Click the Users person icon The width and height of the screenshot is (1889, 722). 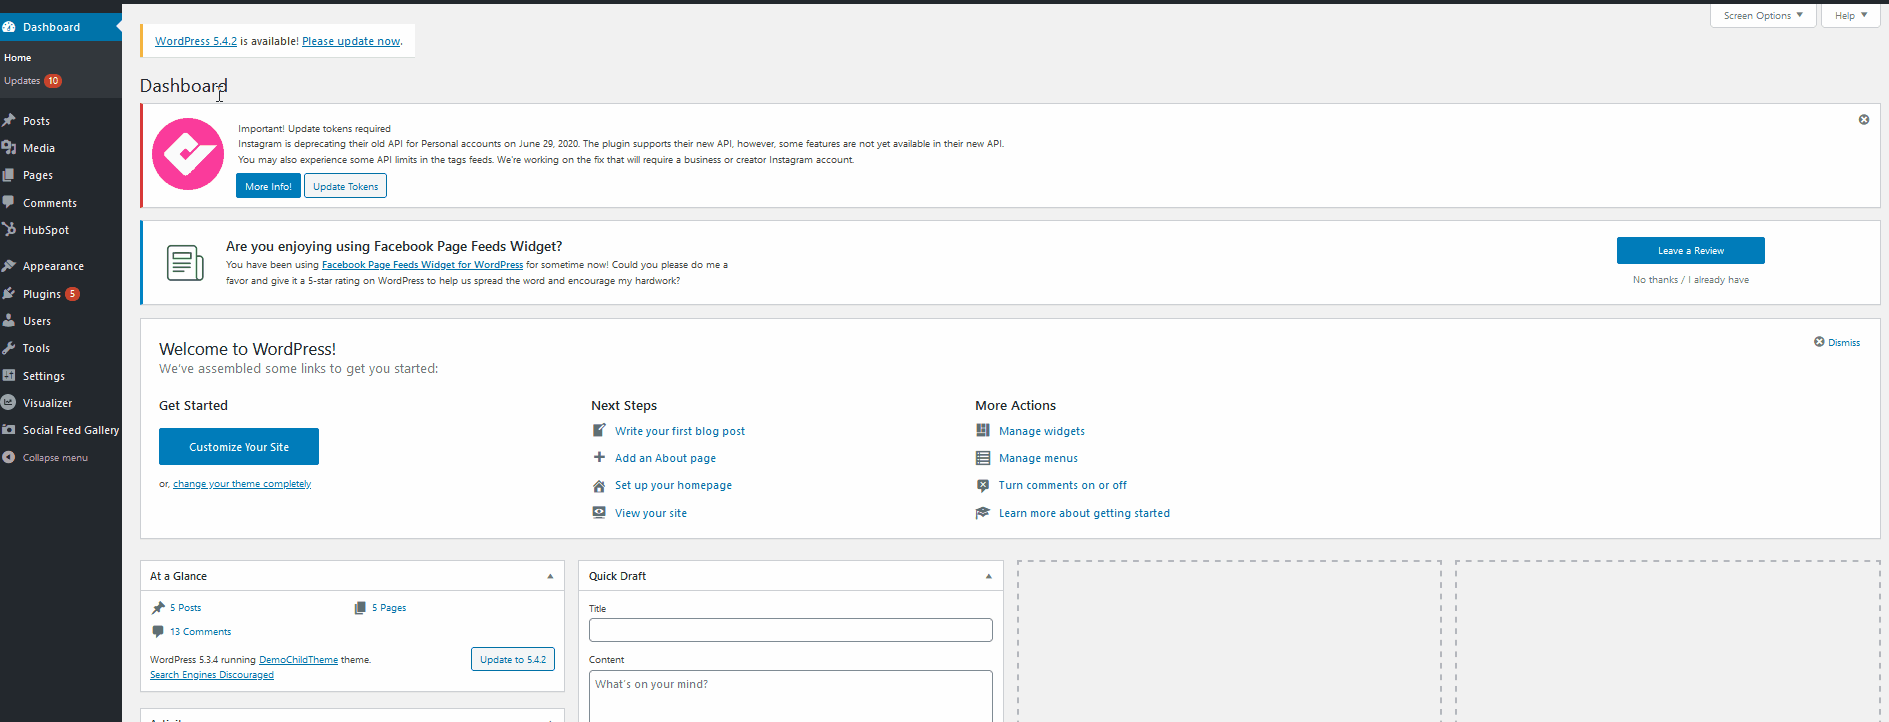pos(9,321)
